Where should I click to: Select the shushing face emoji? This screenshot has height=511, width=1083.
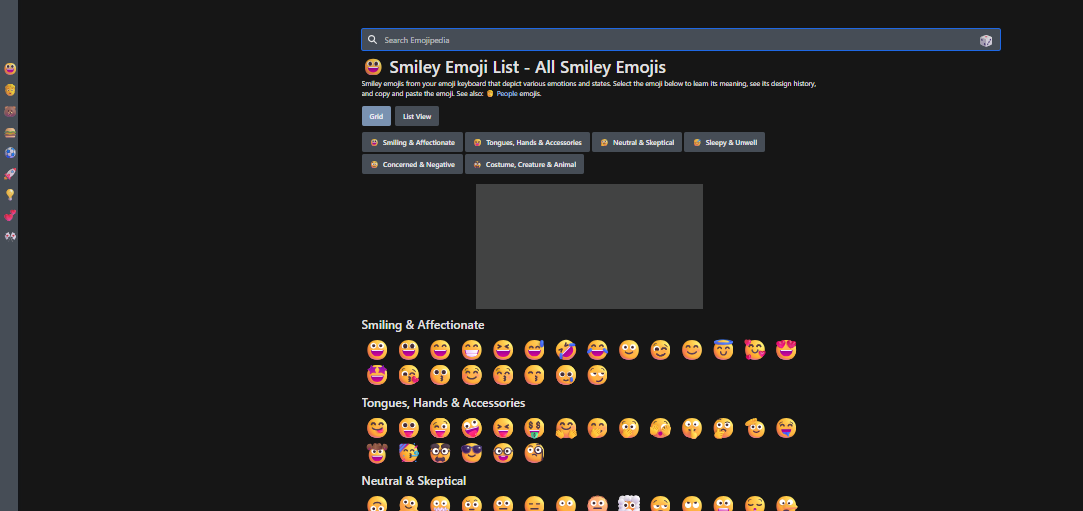point(692,428)
